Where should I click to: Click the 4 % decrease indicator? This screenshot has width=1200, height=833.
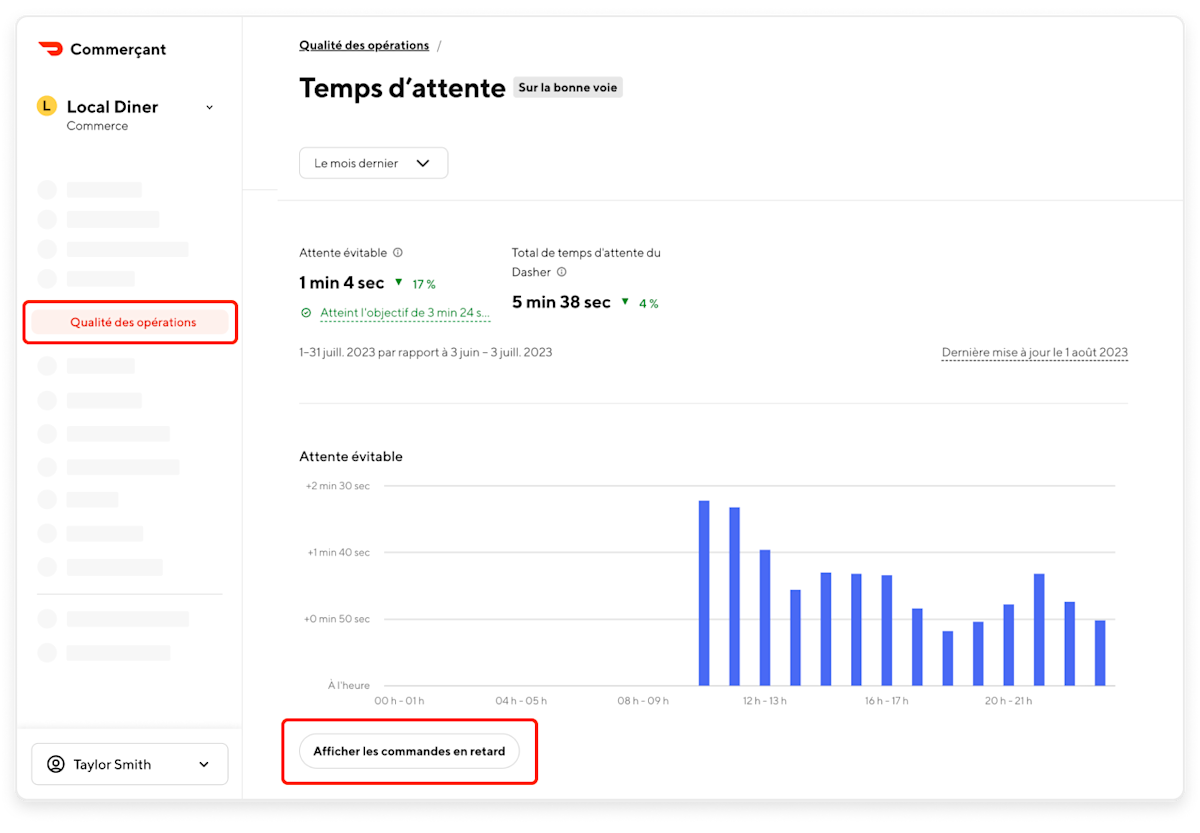[x=640, y=303]
